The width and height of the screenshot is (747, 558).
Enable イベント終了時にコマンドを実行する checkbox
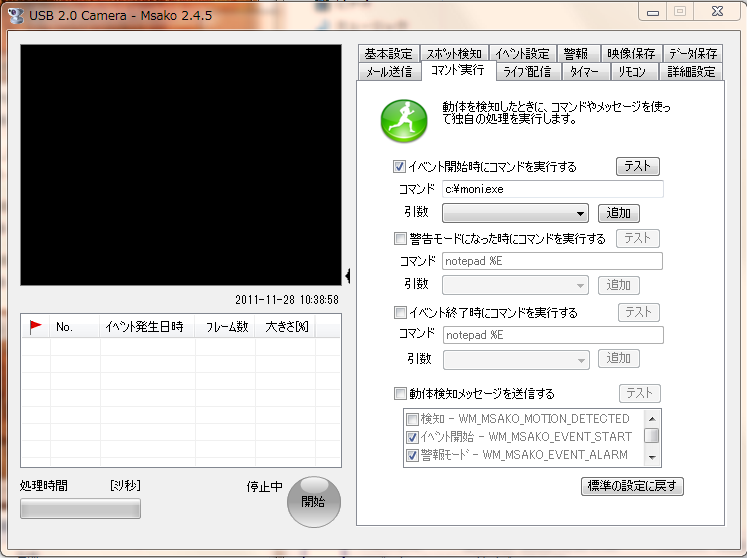click(400, 313)
